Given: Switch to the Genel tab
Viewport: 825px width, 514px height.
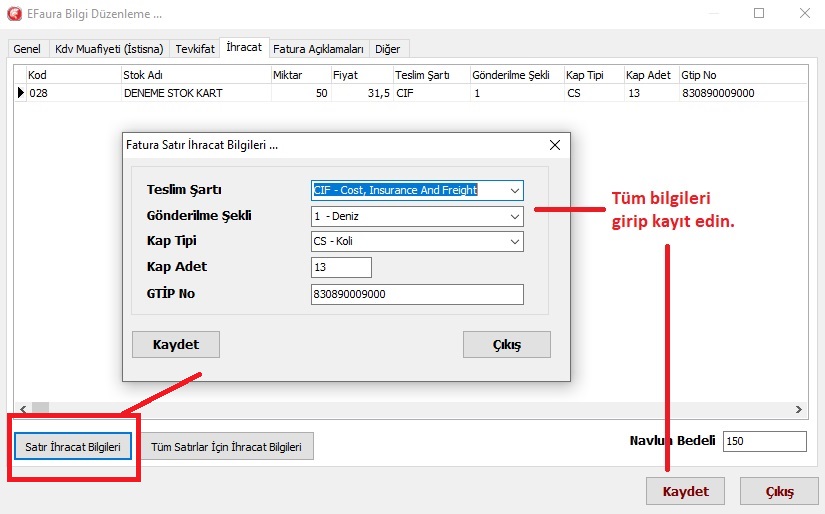Looking at the screenshot, I should click(27, 49).
